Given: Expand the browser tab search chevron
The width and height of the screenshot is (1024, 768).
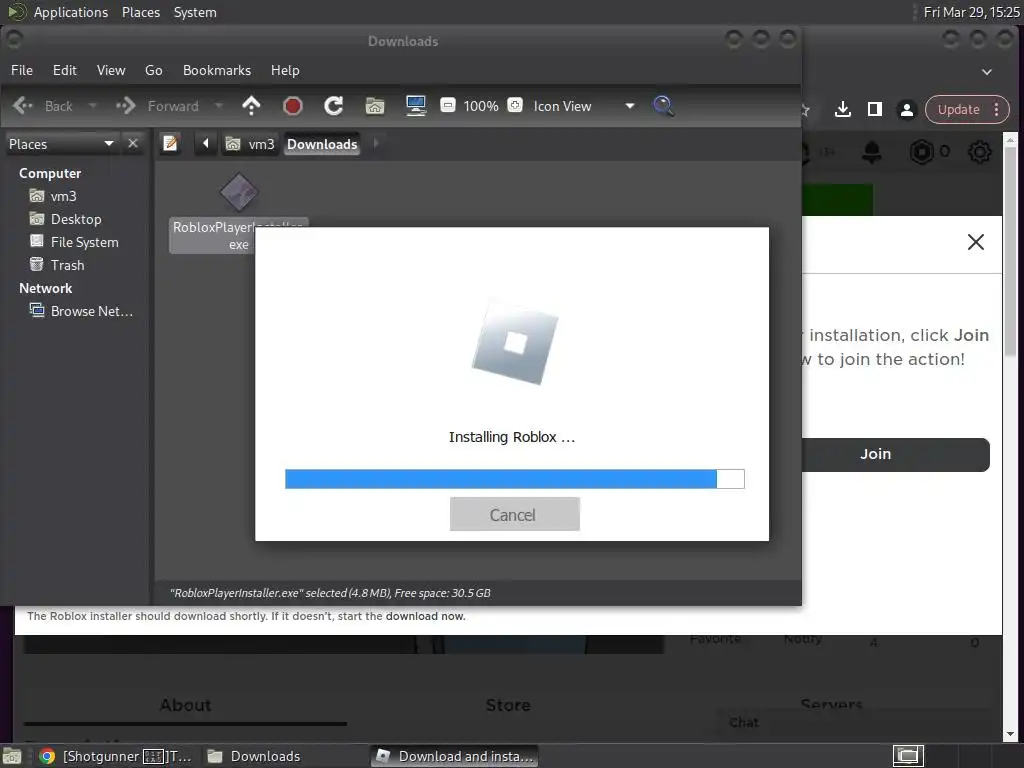Looking at the screenshot, I should [x=987, y=71].
